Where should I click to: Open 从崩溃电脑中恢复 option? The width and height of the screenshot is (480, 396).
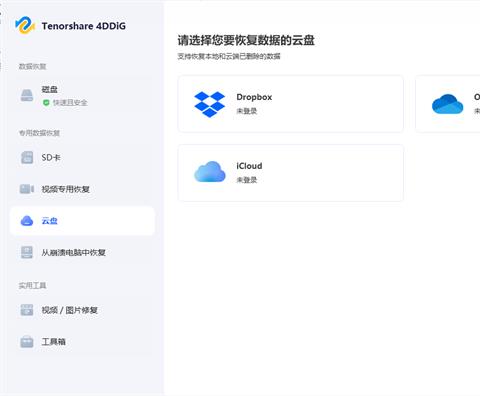[x=82, y=252]
